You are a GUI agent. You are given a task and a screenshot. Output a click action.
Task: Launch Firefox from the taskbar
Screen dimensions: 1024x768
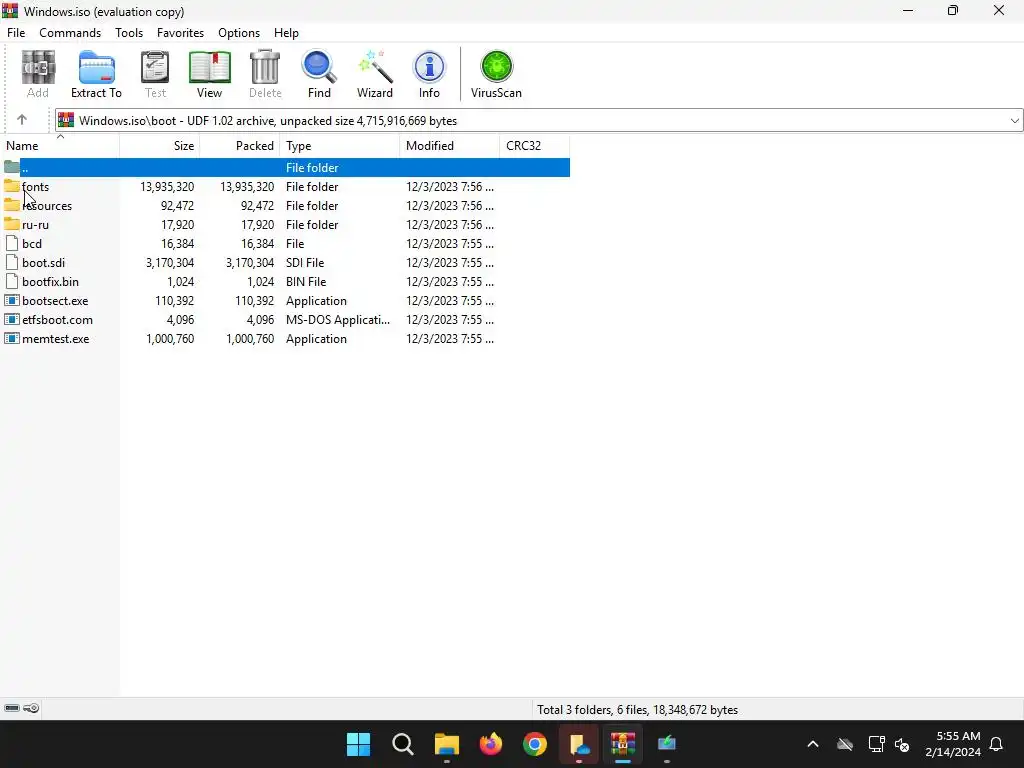[491, 744]
